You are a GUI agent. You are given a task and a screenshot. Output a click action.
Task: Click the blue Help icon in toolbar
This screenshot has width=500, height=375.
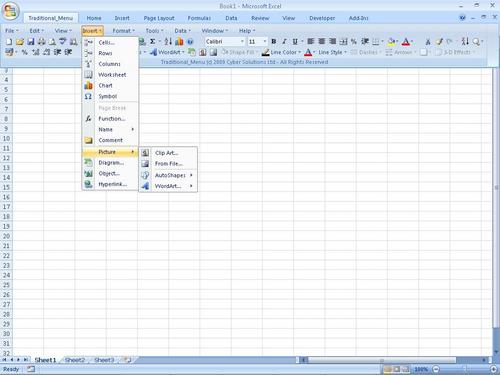190,42
